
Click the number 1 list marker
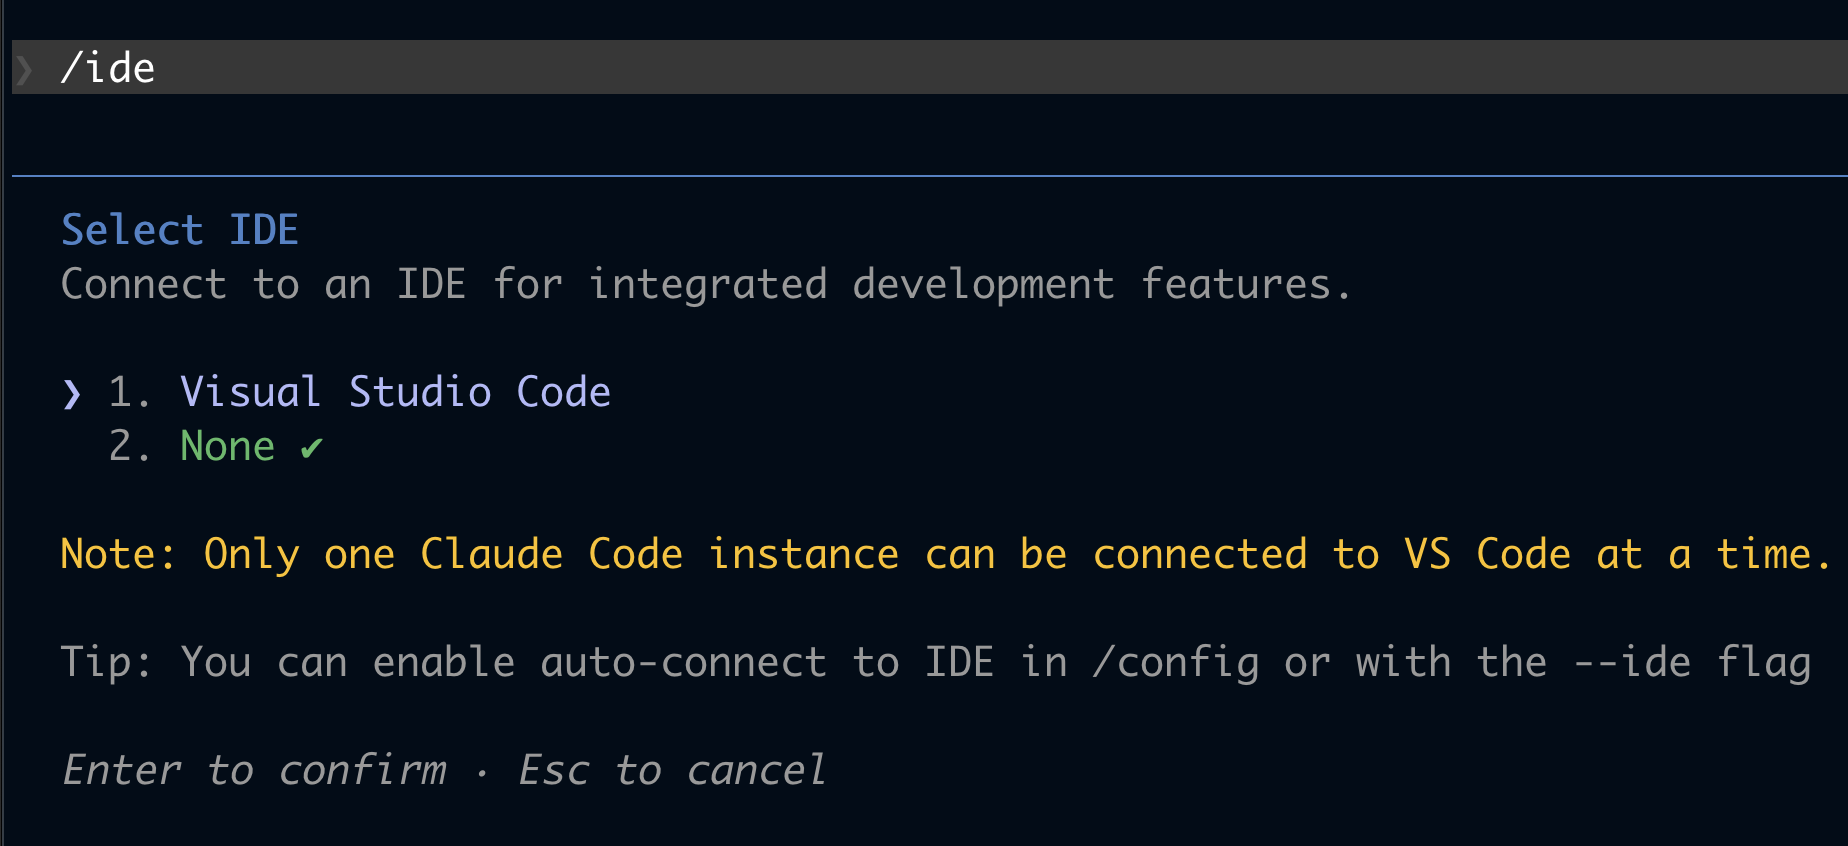[130, 392]
